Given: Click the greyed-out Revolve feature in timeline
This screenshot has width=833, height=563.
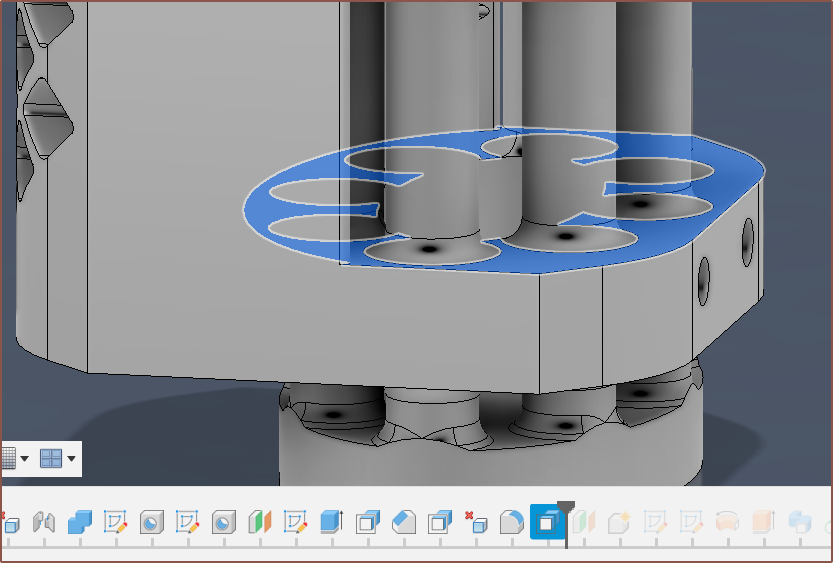Looking at the screenshot, I should [727, 522].
